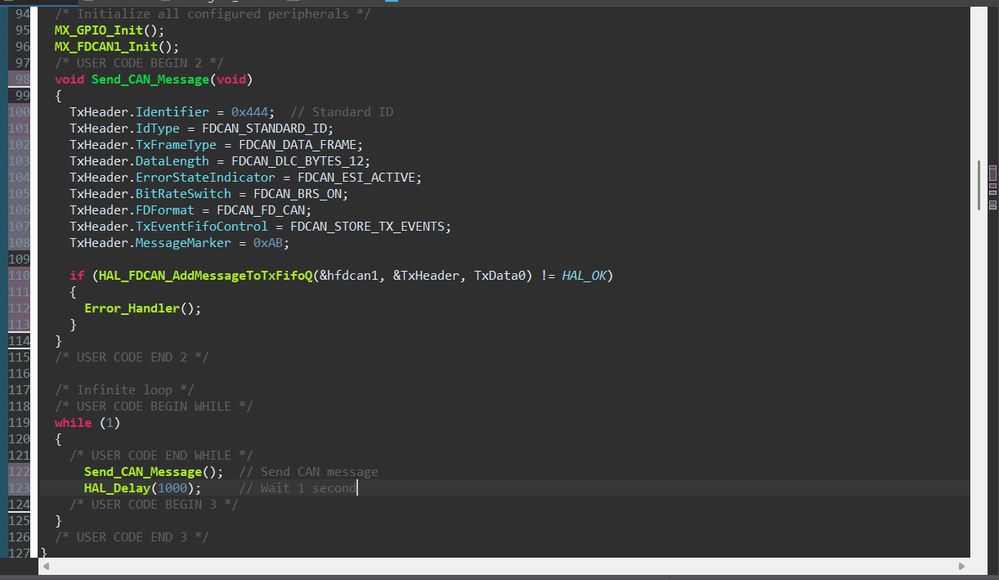Click line number 119 in the gutter

(x=18, y=423)
